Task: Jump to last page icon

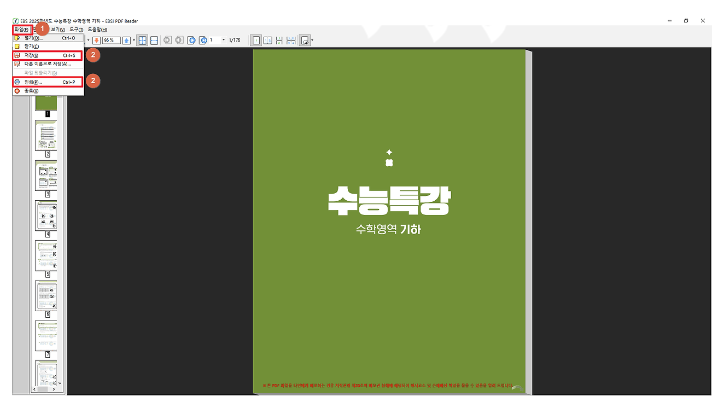Action: pyautogui.click(x=203, y=40)
